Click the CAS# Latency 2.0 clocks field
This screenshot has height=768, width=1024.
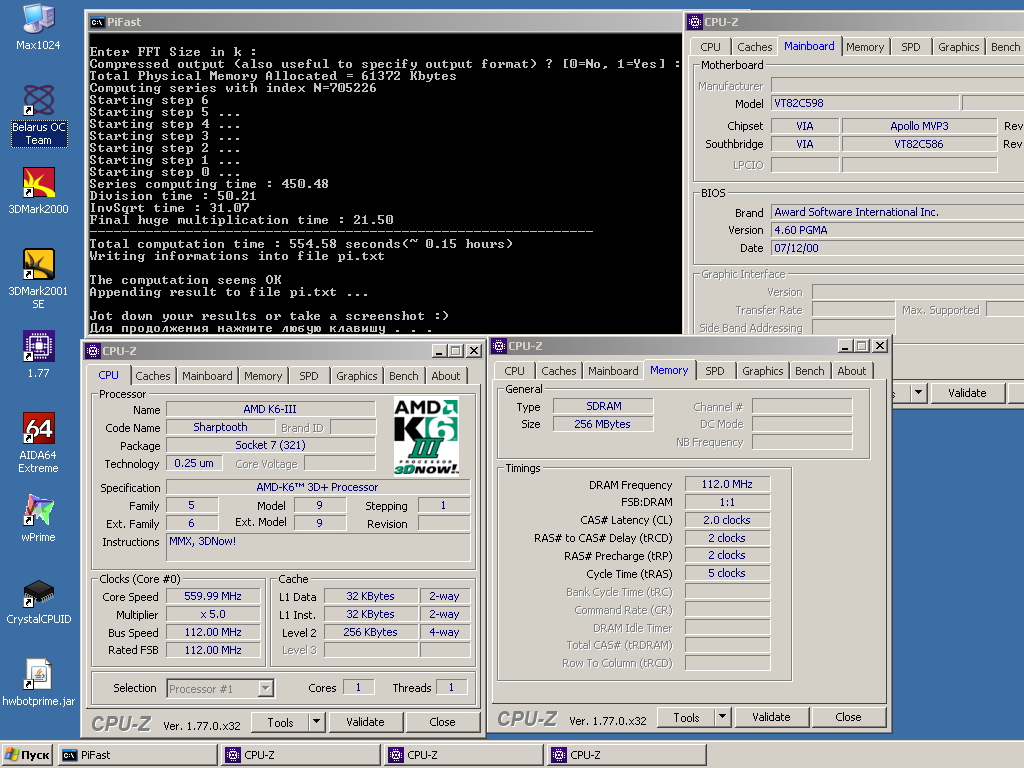tap(727, 520)
